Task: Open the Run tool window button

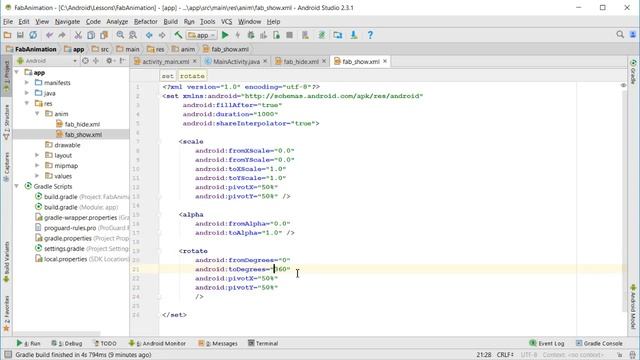Action: (28, 343)
